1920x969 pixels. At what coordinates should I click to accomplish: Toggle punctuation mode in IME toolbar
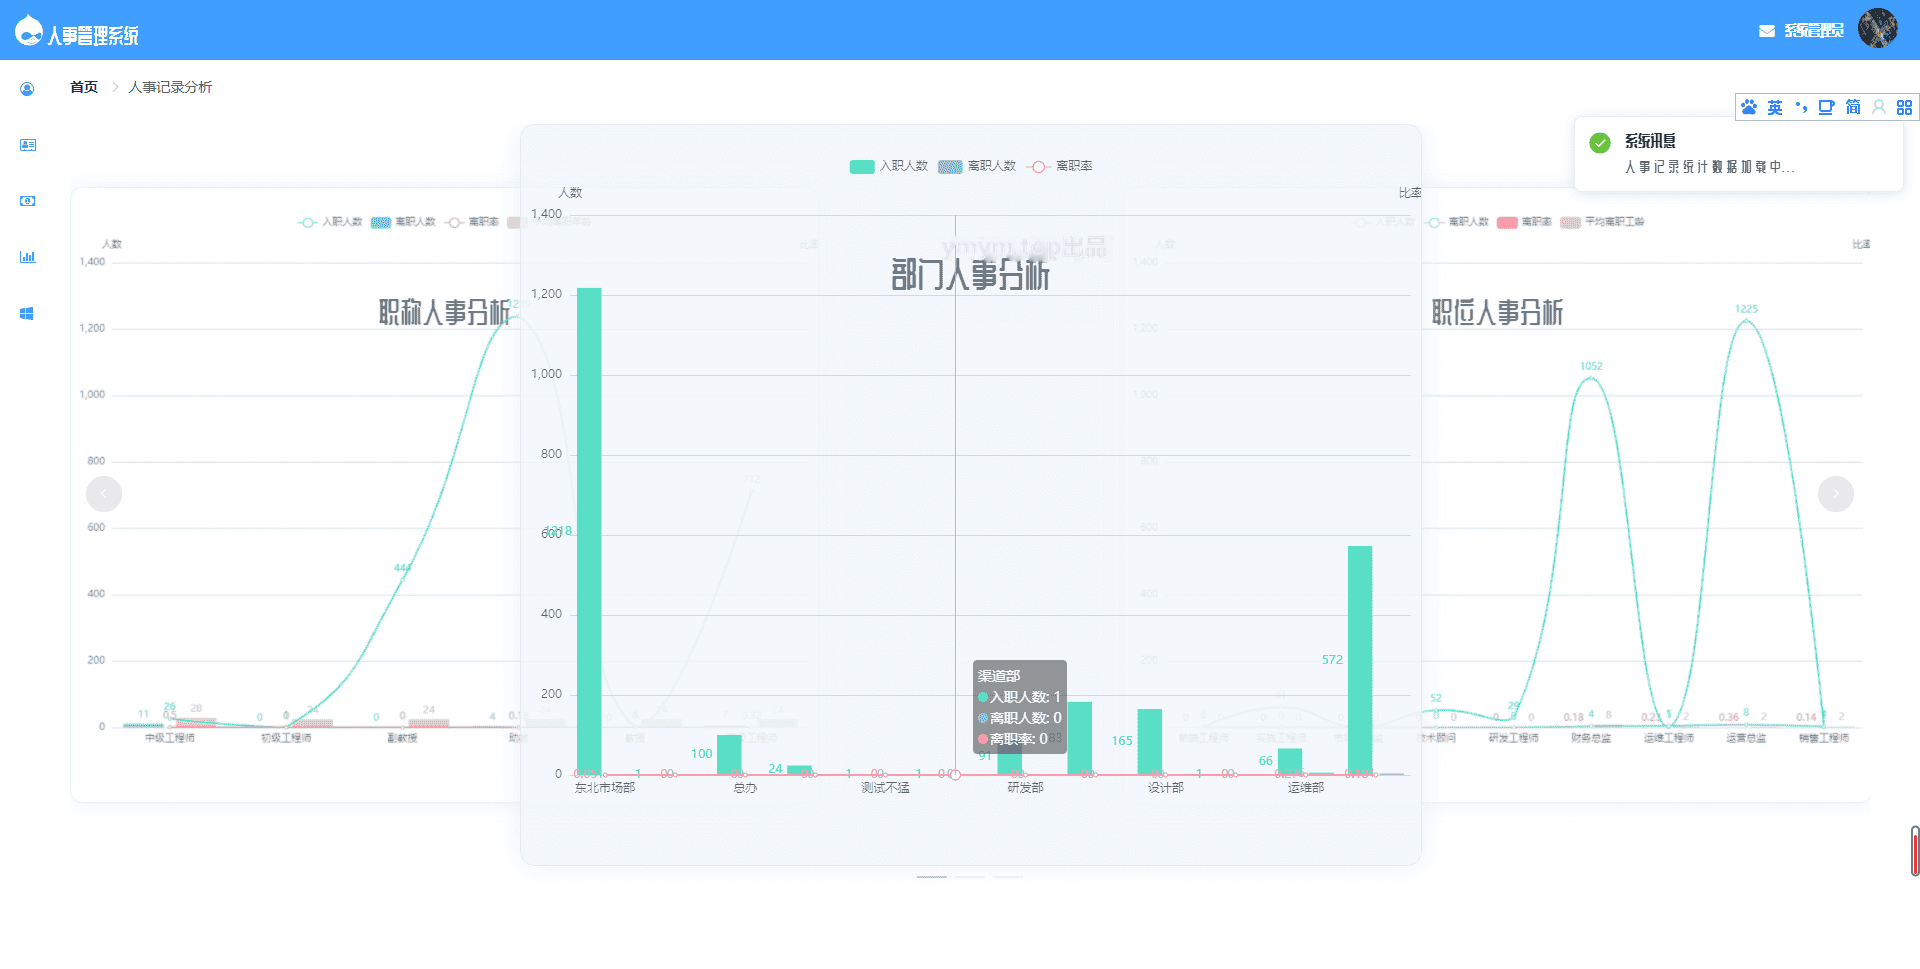tap(1801, 107)
